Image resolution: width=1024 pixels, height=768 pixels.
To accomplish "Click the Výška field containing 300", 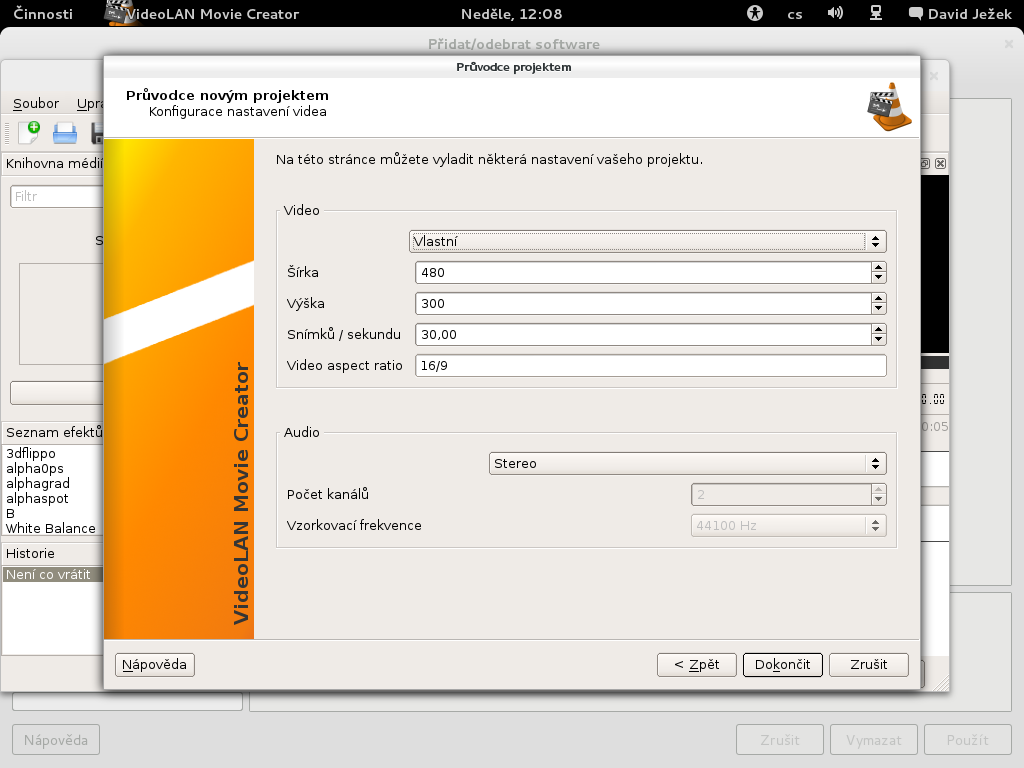I will (643, 304).
